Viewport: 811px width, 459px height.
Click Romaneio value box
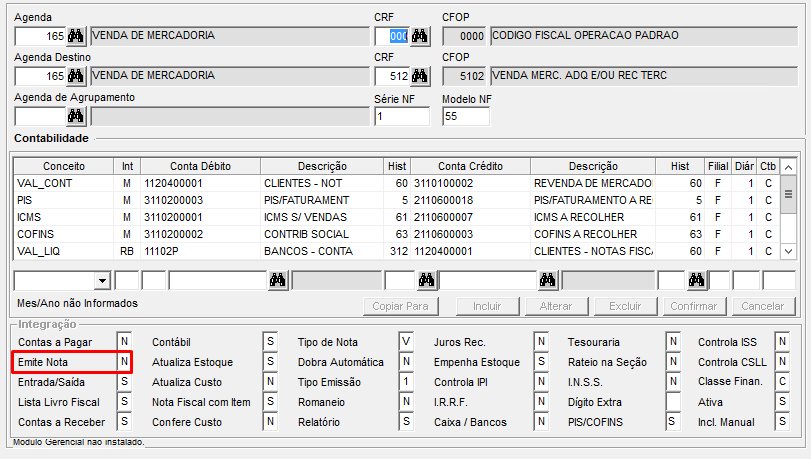pos(406,402)
